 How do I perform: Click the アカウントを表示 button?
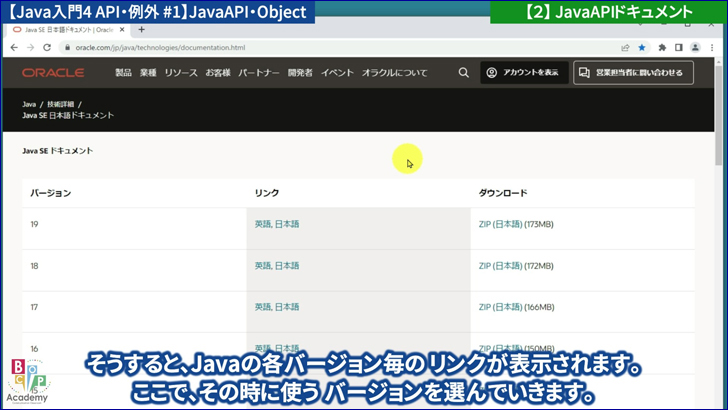(524, 72)
